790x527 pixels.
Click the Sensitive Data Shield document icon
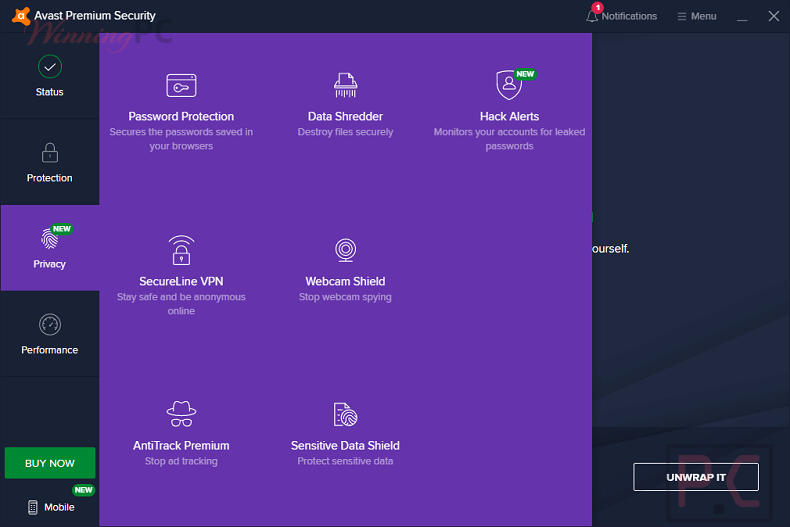point(346,415)
